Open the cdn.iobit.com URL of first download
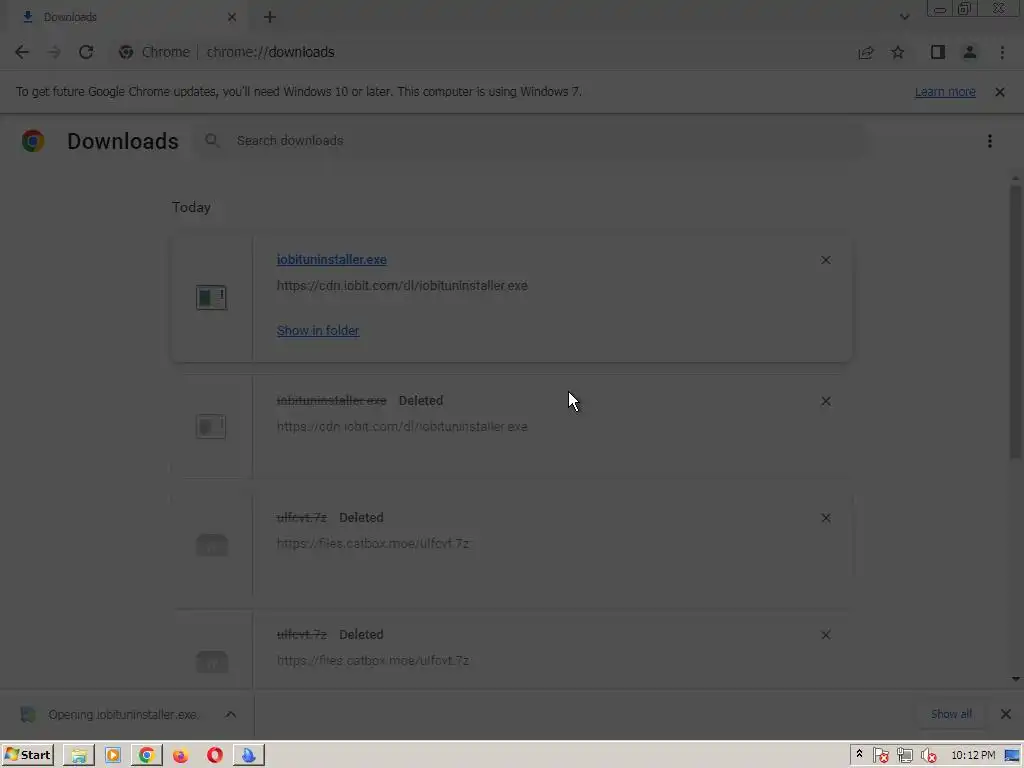 pyautogui.click(x=402, y=285)
